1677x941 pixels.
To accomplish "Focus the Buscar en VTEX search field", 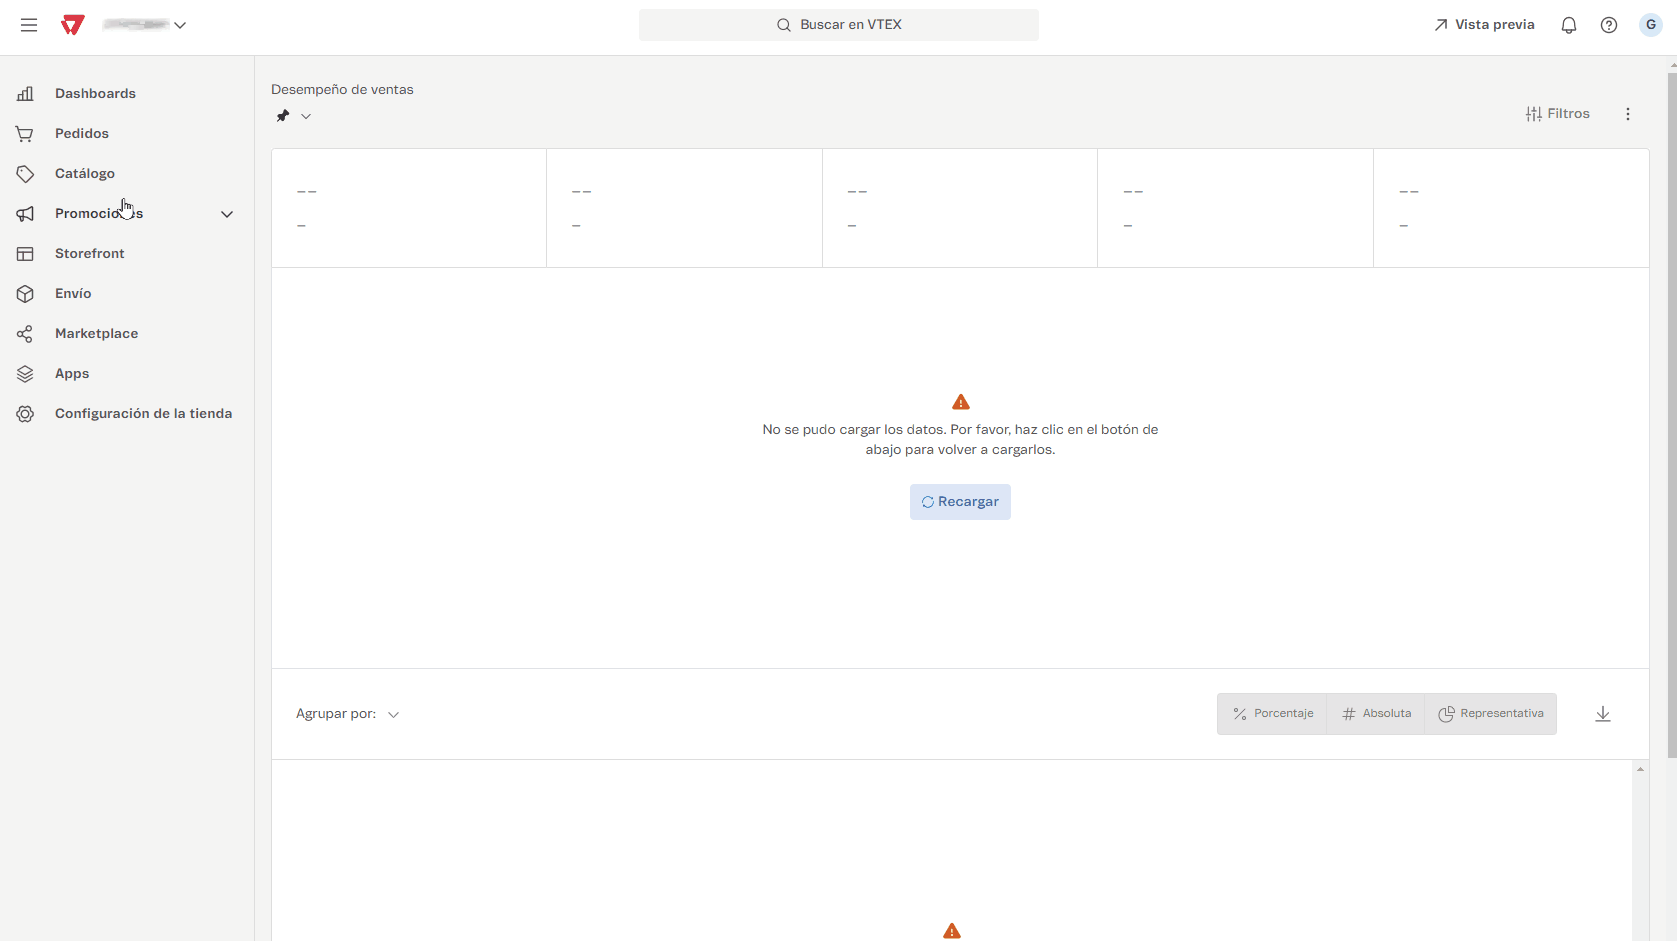I will pos(838,25).
